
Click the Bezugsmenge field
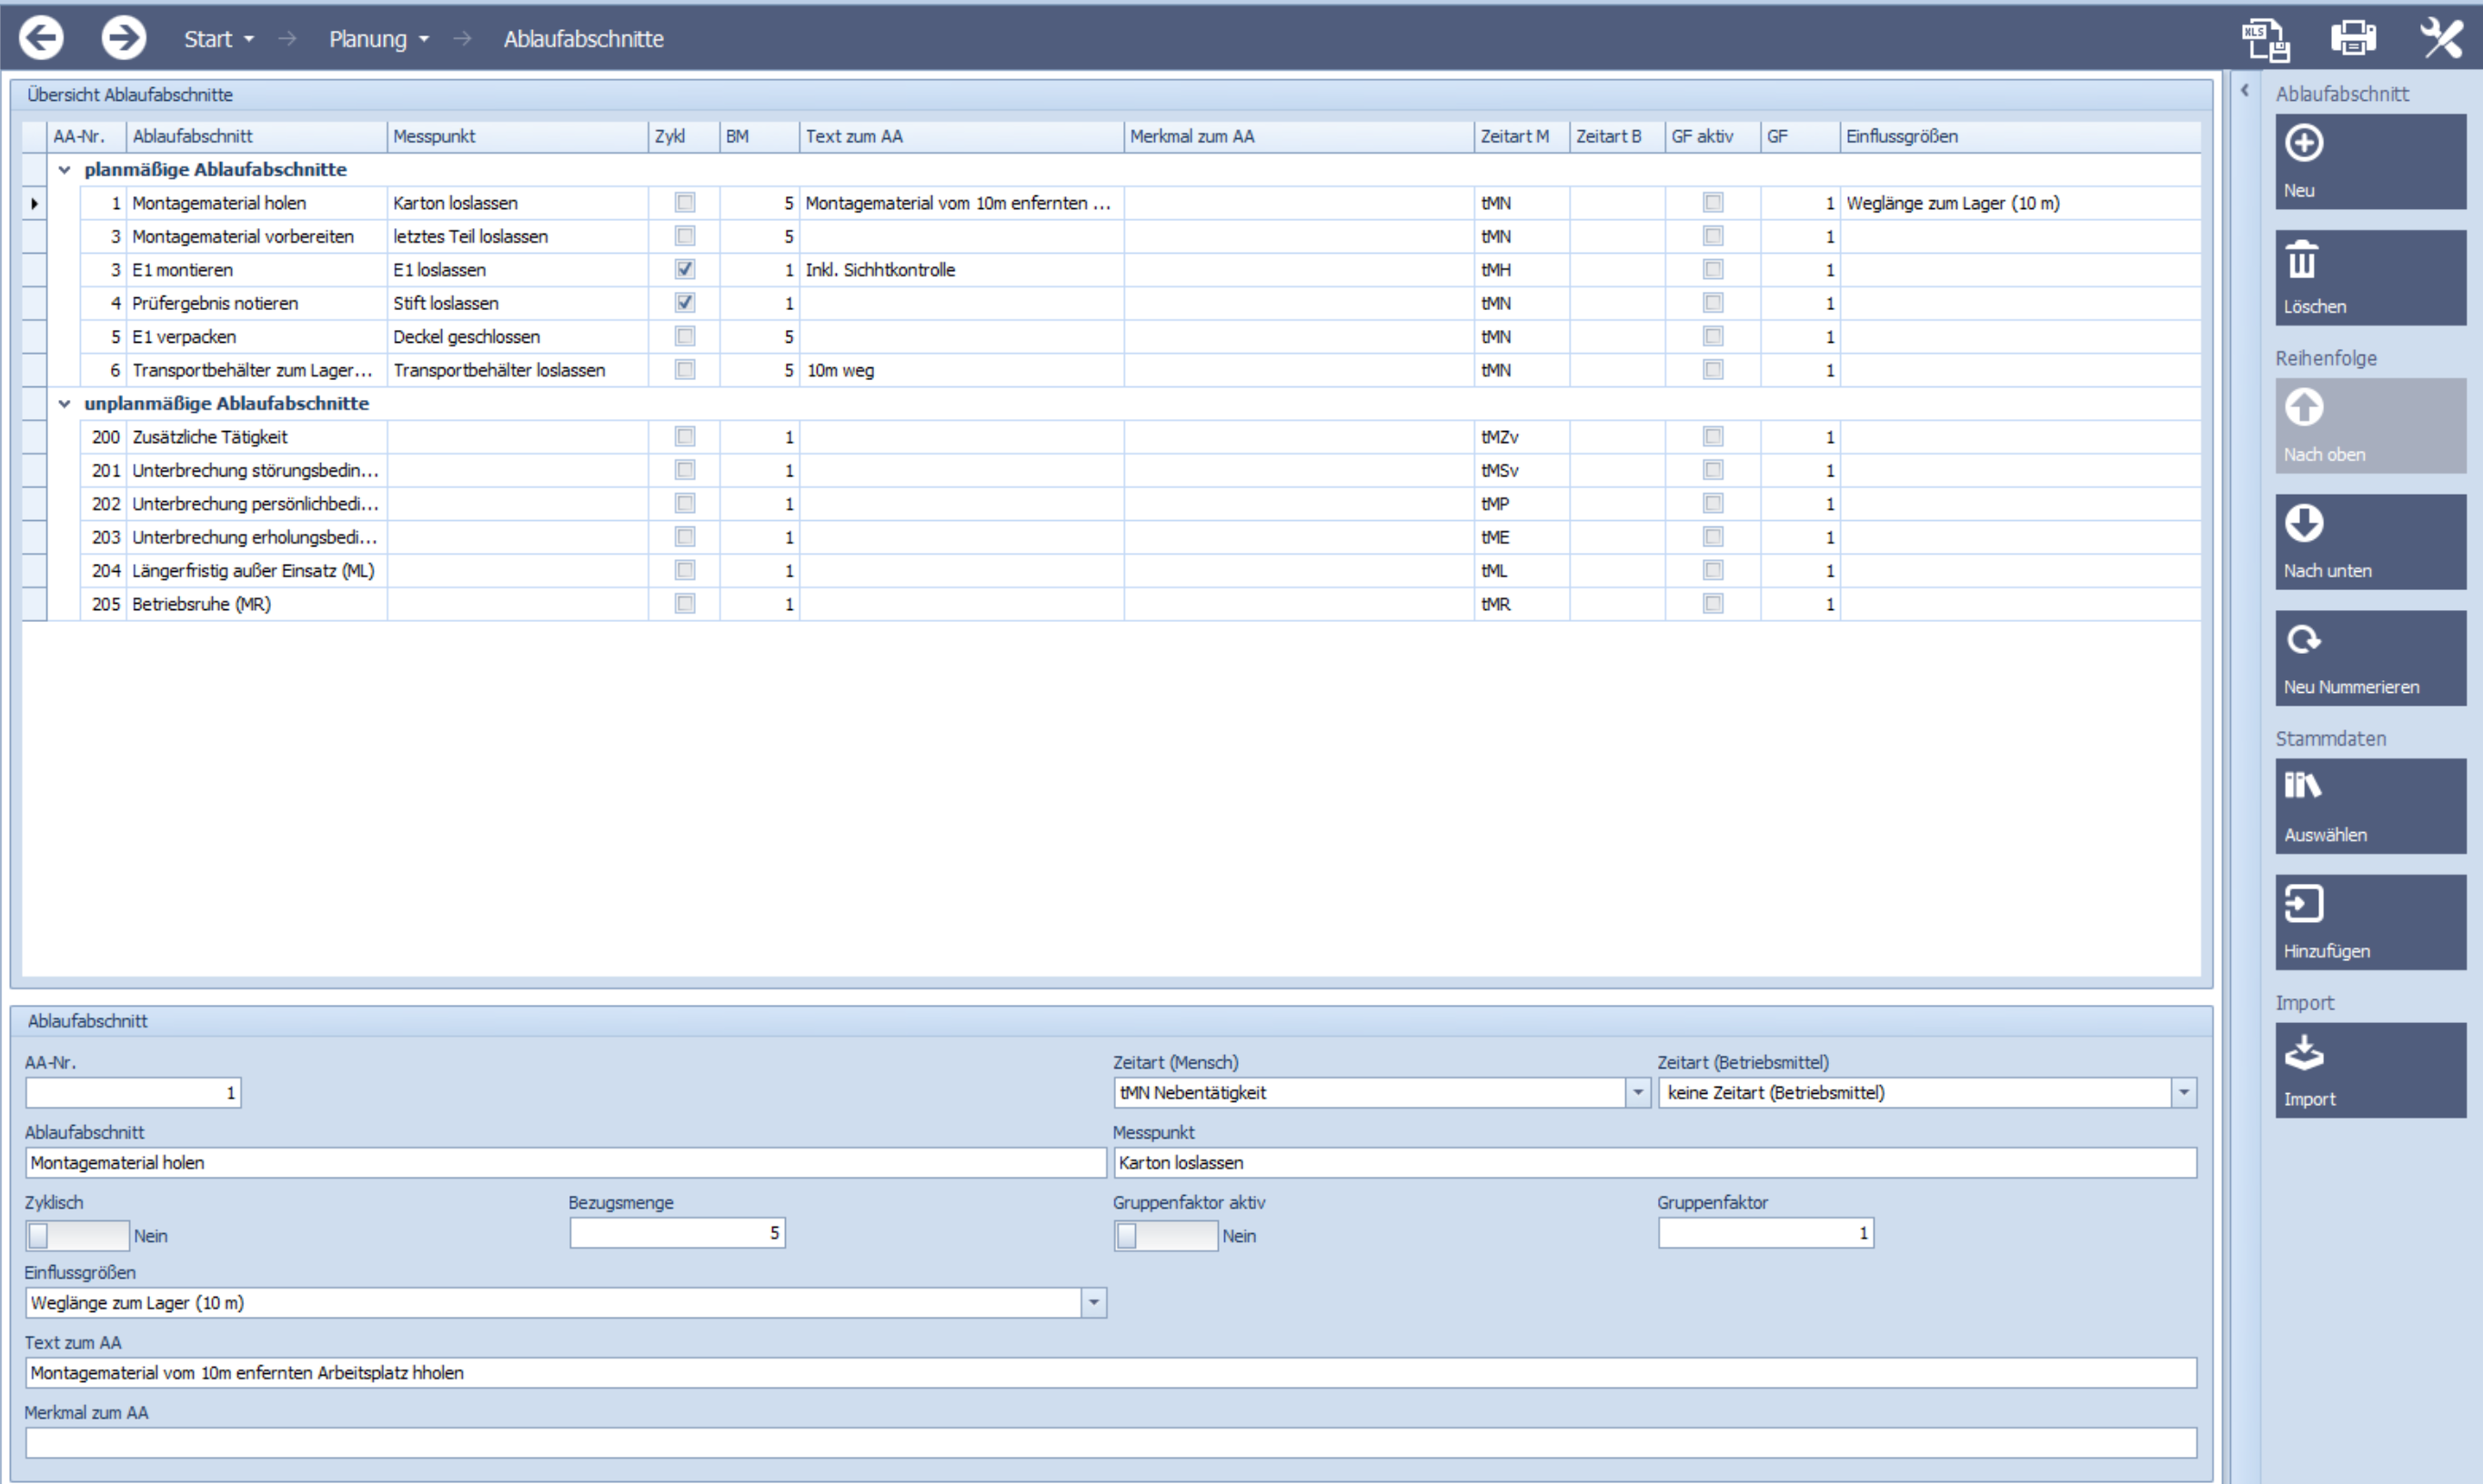pyautogui.click(x=677, y=1233)
